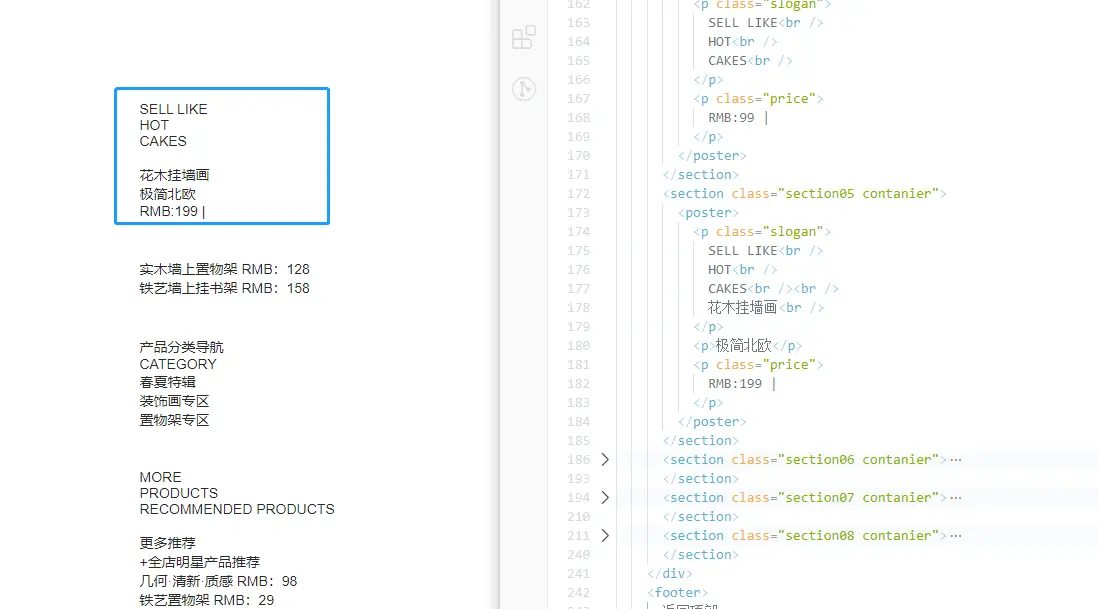
Task: Open the Extensions view in activity bar
Action: click(524, 38)
